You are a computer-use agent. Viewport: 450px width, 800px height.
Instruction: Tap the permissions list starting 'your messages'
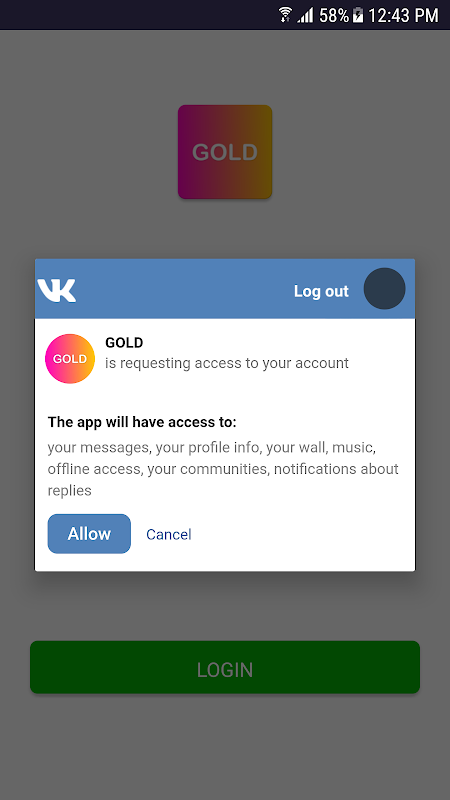pyautogui.click(x=223, y=469)
